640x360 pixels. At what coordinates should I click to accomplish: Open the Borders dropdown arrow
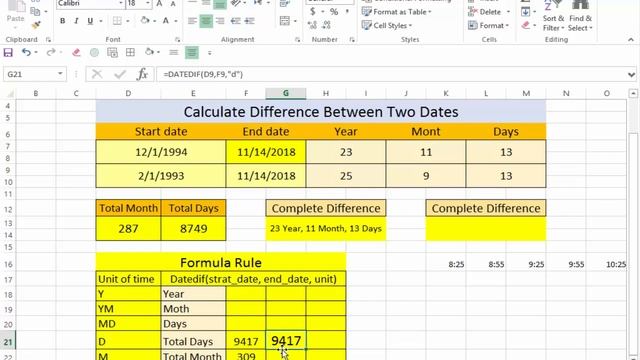click(x=128, y=21)
